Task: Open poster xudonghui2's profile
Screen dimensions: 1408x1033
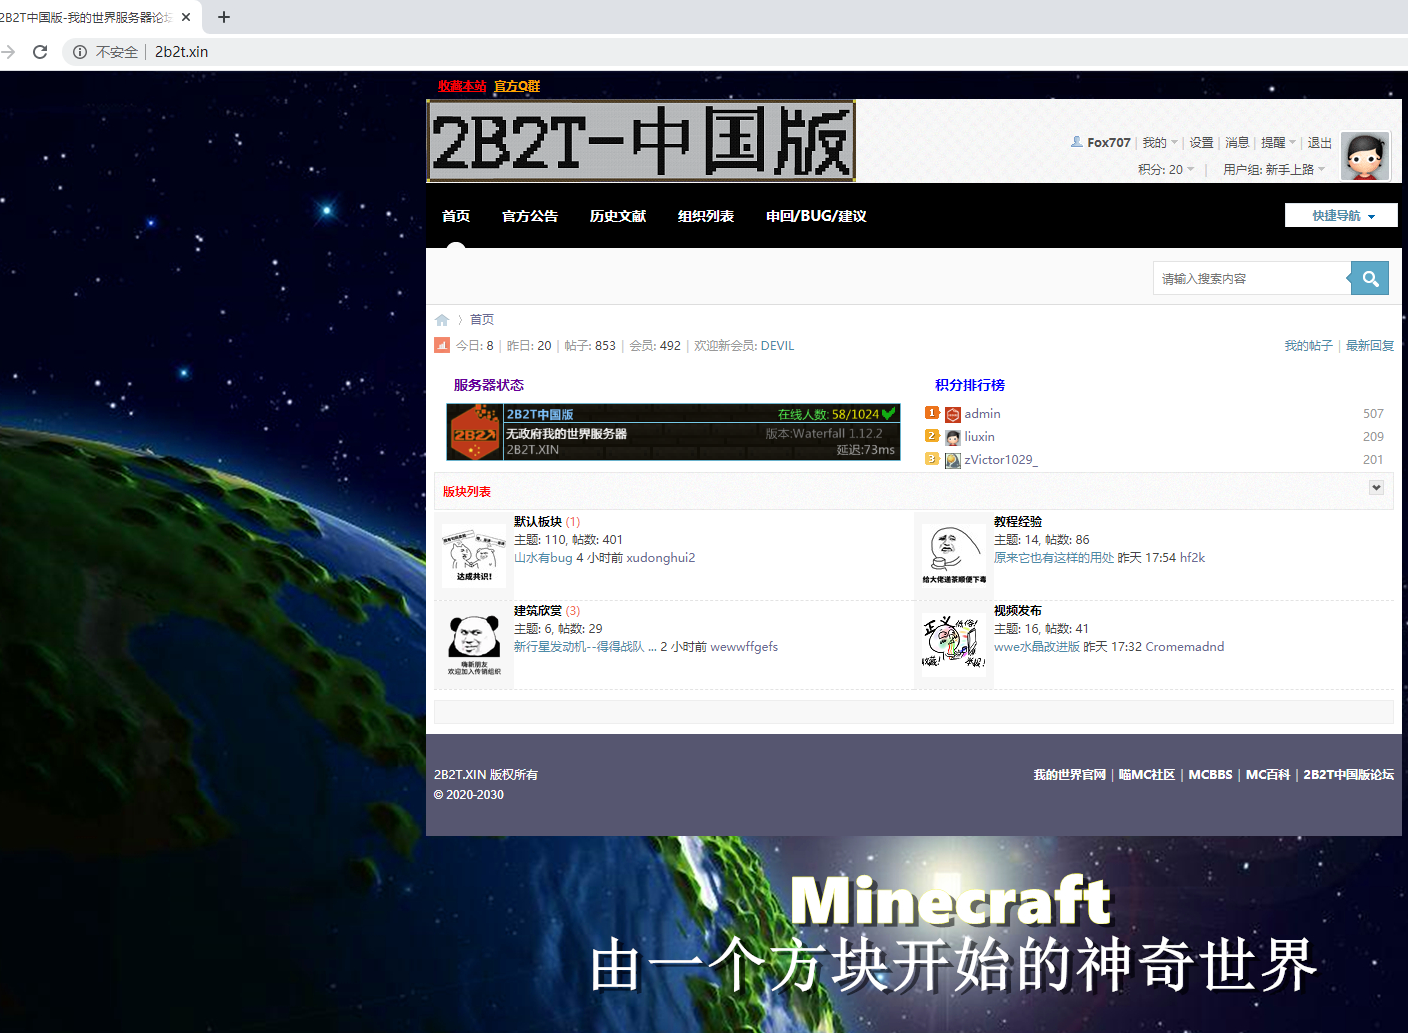Action: point(661,558)
